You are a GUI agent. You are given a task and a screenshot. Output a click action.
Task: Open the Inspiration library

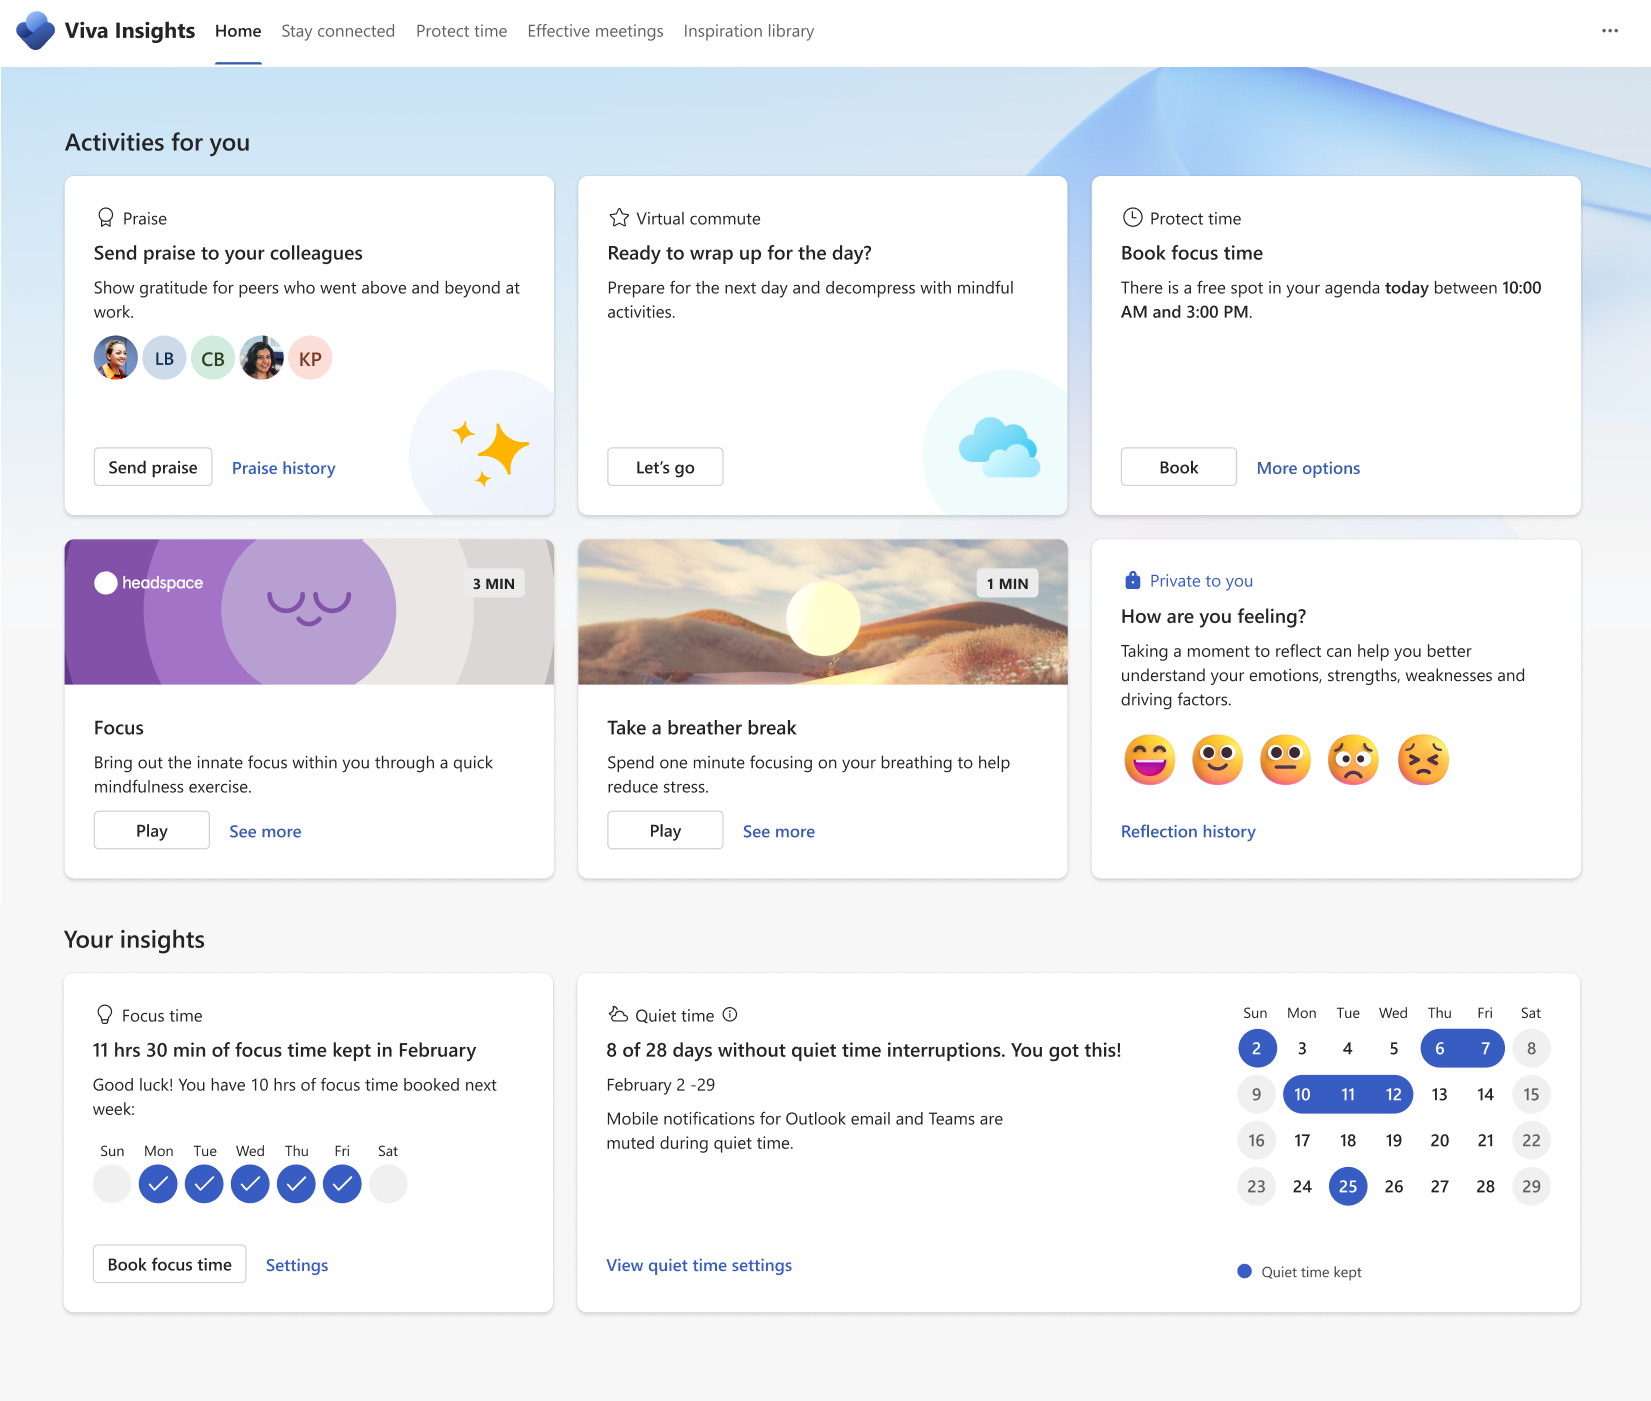pos(748,31)
